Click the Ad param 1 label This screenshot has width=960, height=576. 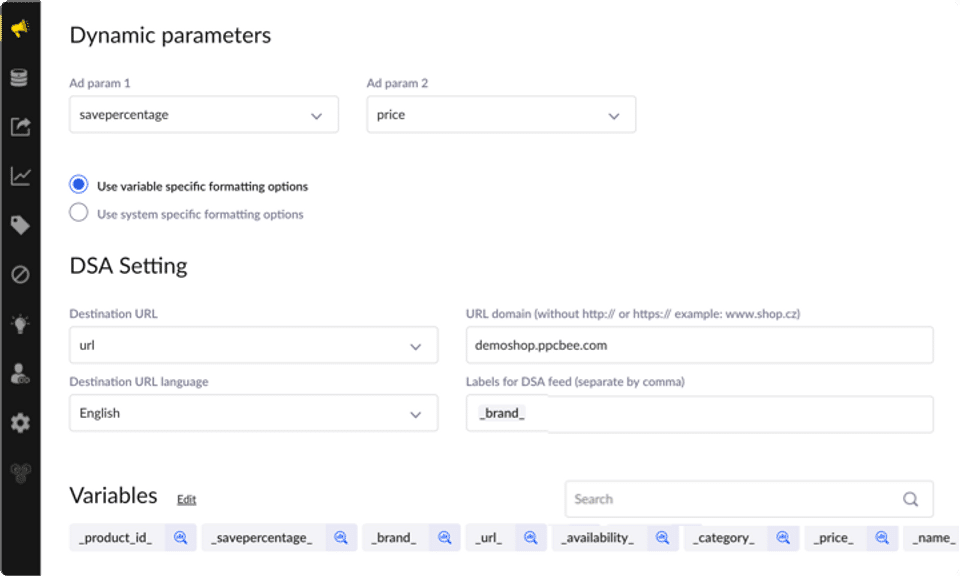(100, 83)
